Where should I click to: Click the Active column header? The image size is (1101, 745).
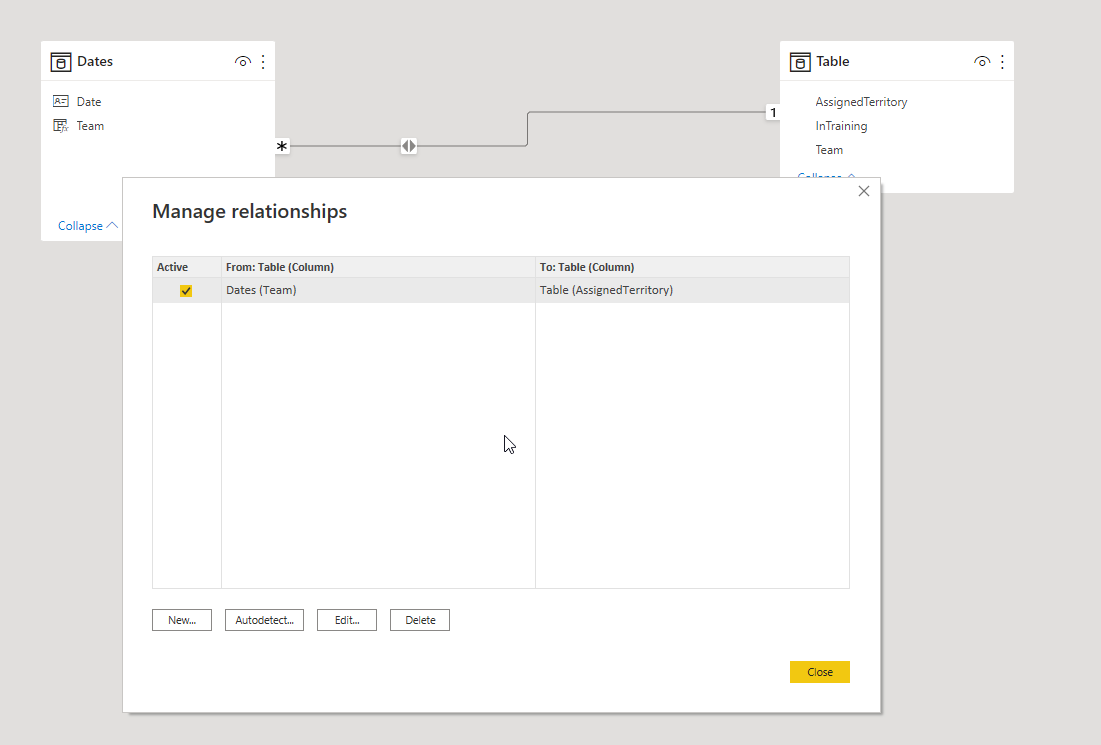(186, 267)
